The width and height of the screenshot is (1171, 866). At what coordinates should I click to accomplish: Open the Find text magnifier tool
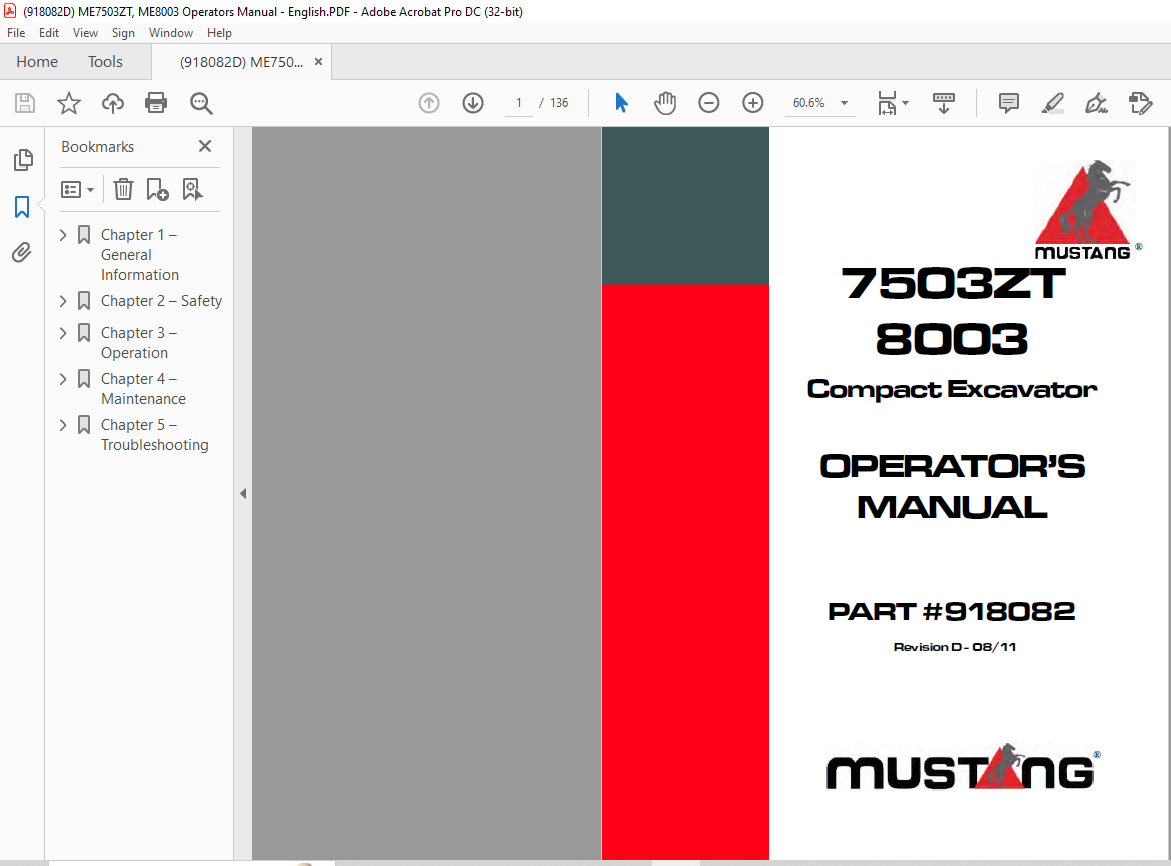(x=201, y=103)
